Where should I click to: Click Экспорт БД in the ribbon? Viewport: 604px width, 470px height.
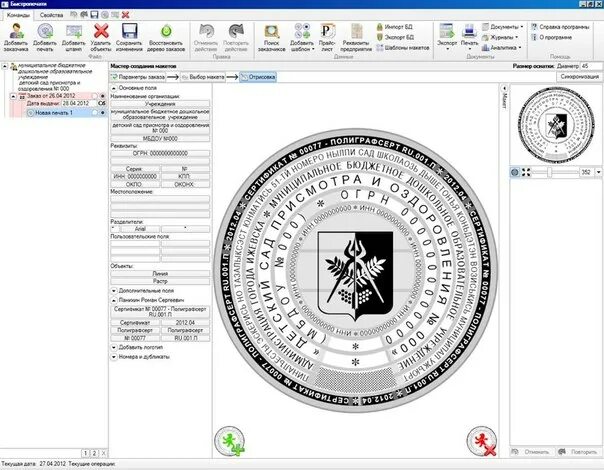pos(395,37)
